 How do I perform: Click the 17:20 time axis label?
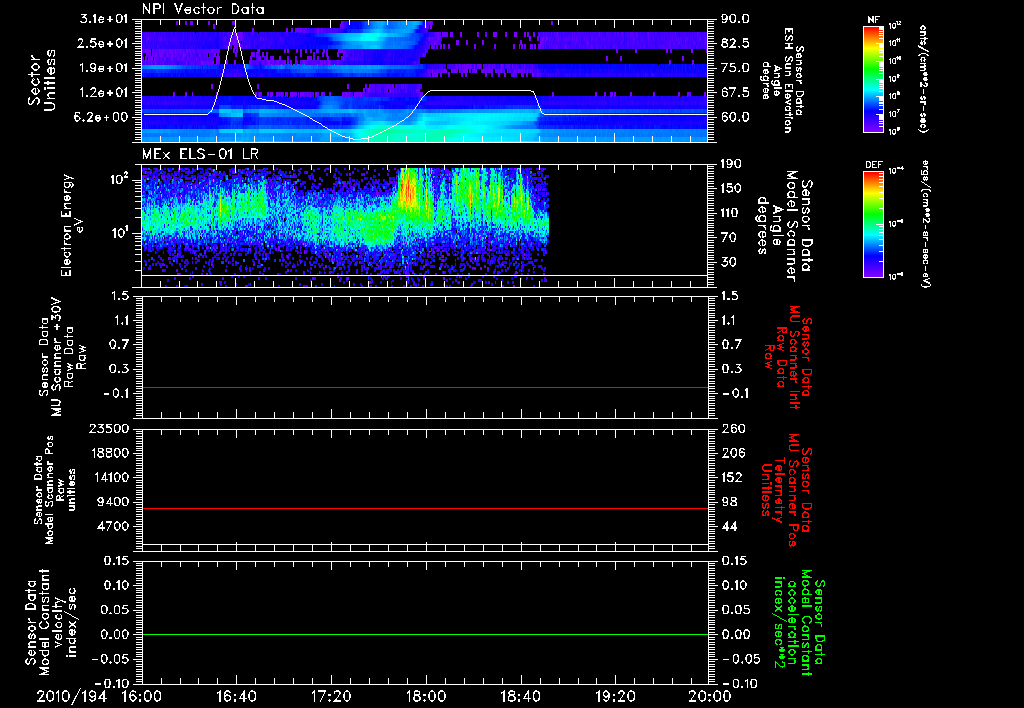coord(331,696)
